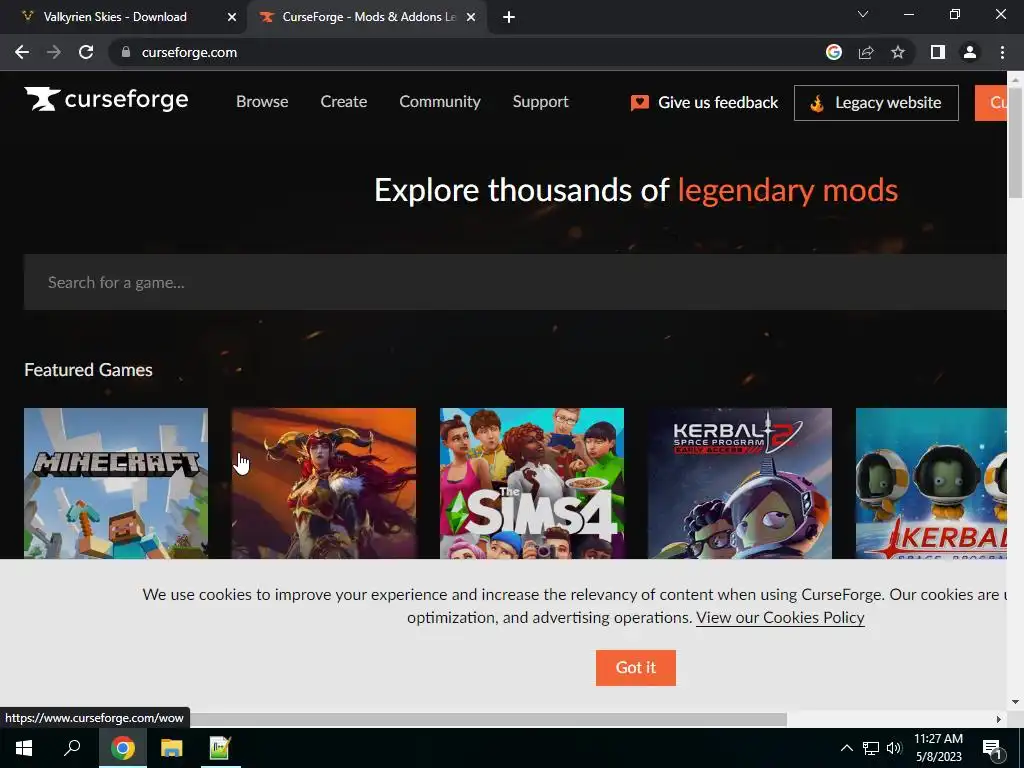Toggle the browser side panel icon
The width and height of the screenshot is (1024, 768).
click(x=938, y=52)
